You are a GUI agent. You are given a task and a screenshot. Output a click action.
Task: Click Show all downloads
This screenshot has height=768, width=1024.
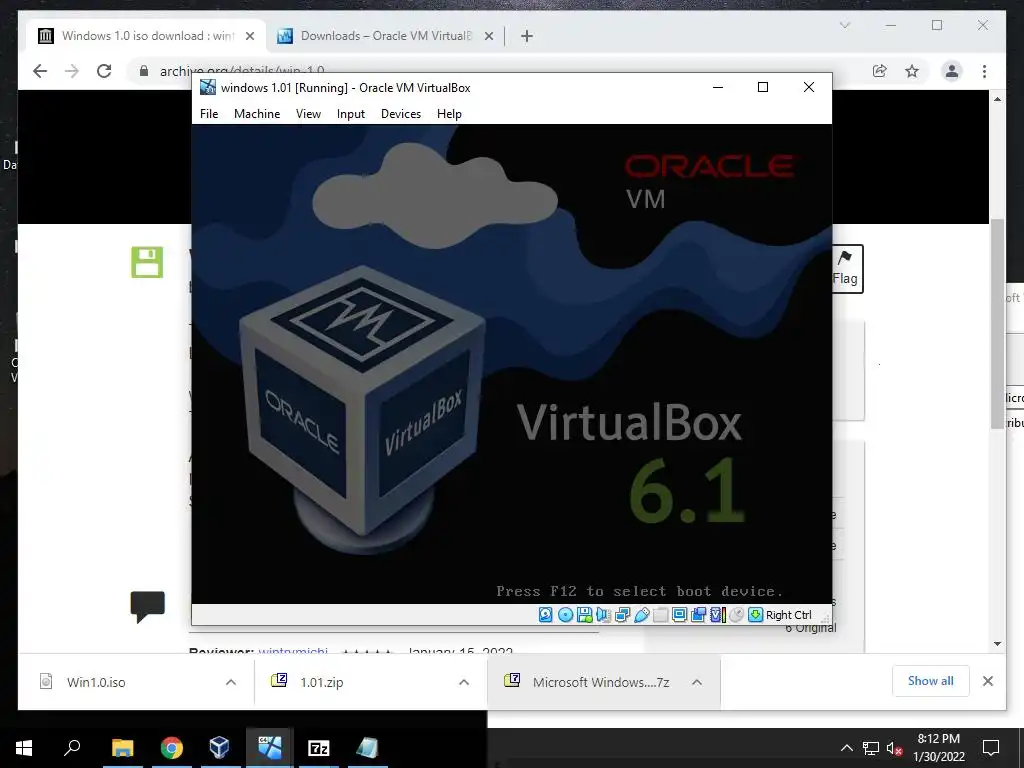coord(931,681)
